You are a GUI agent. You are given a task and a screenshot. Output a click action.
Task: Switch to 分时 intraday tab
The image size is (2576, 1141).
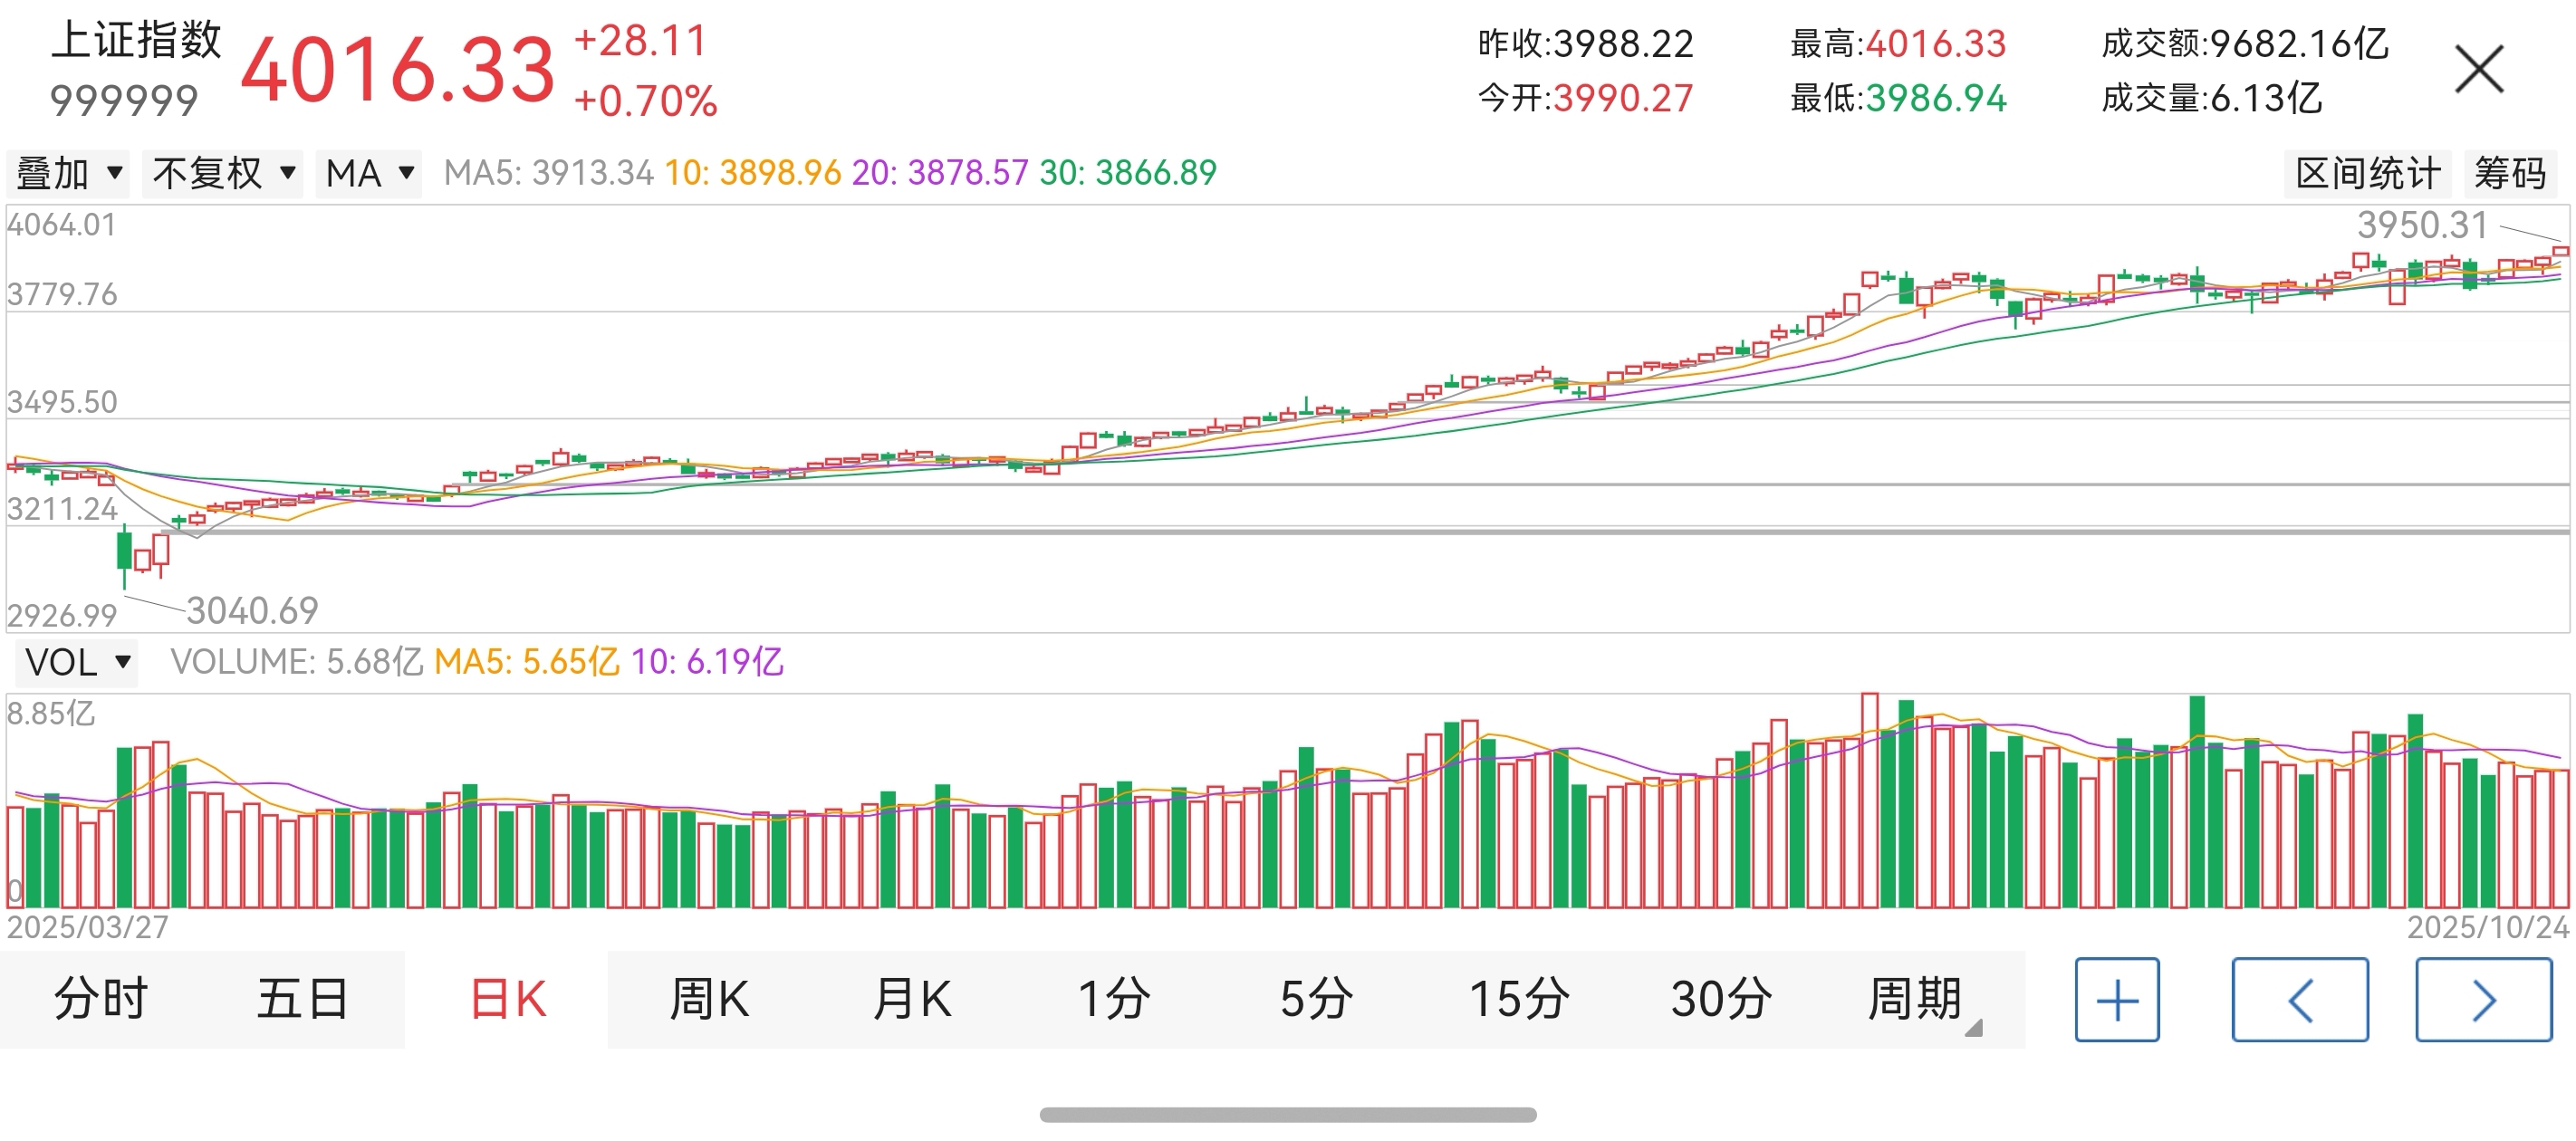(x=101, y=999)
